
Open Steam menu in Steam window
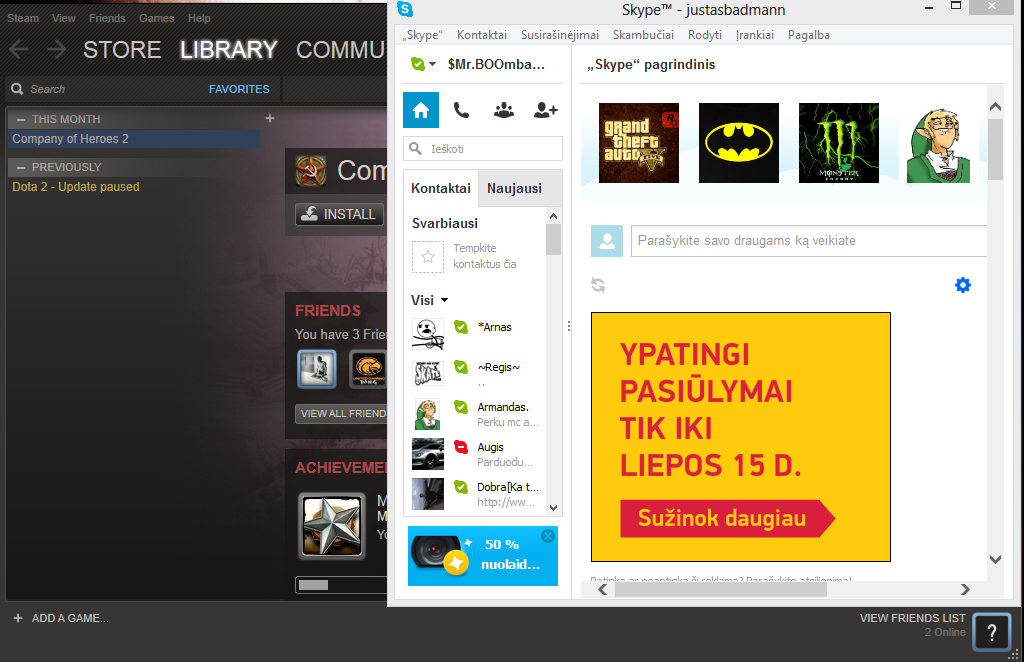[x=23, y=18]
